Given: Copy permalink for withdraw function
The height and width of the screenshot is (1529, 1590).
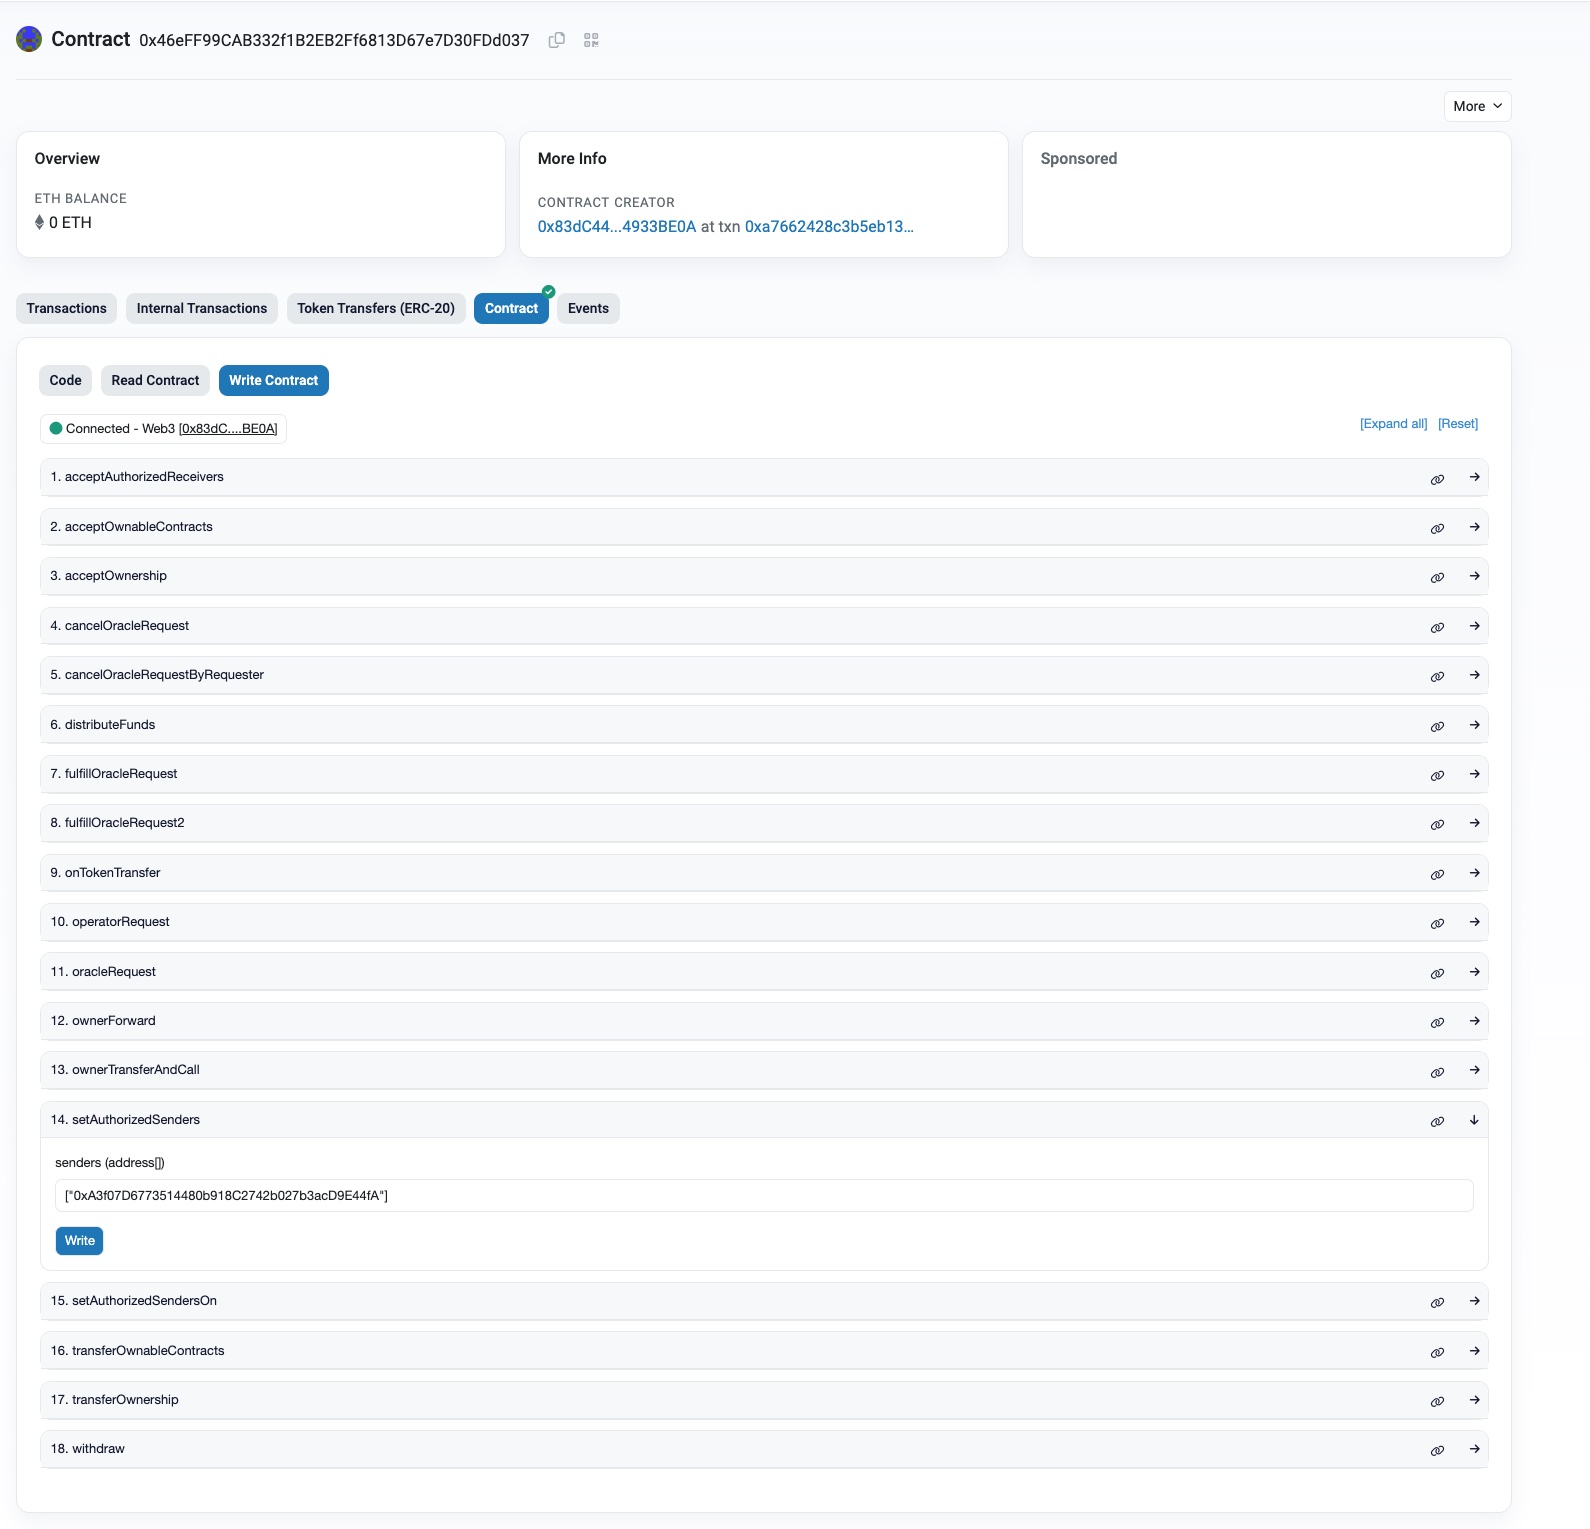Looking at the screenshot, I should pos(1437,1450).
